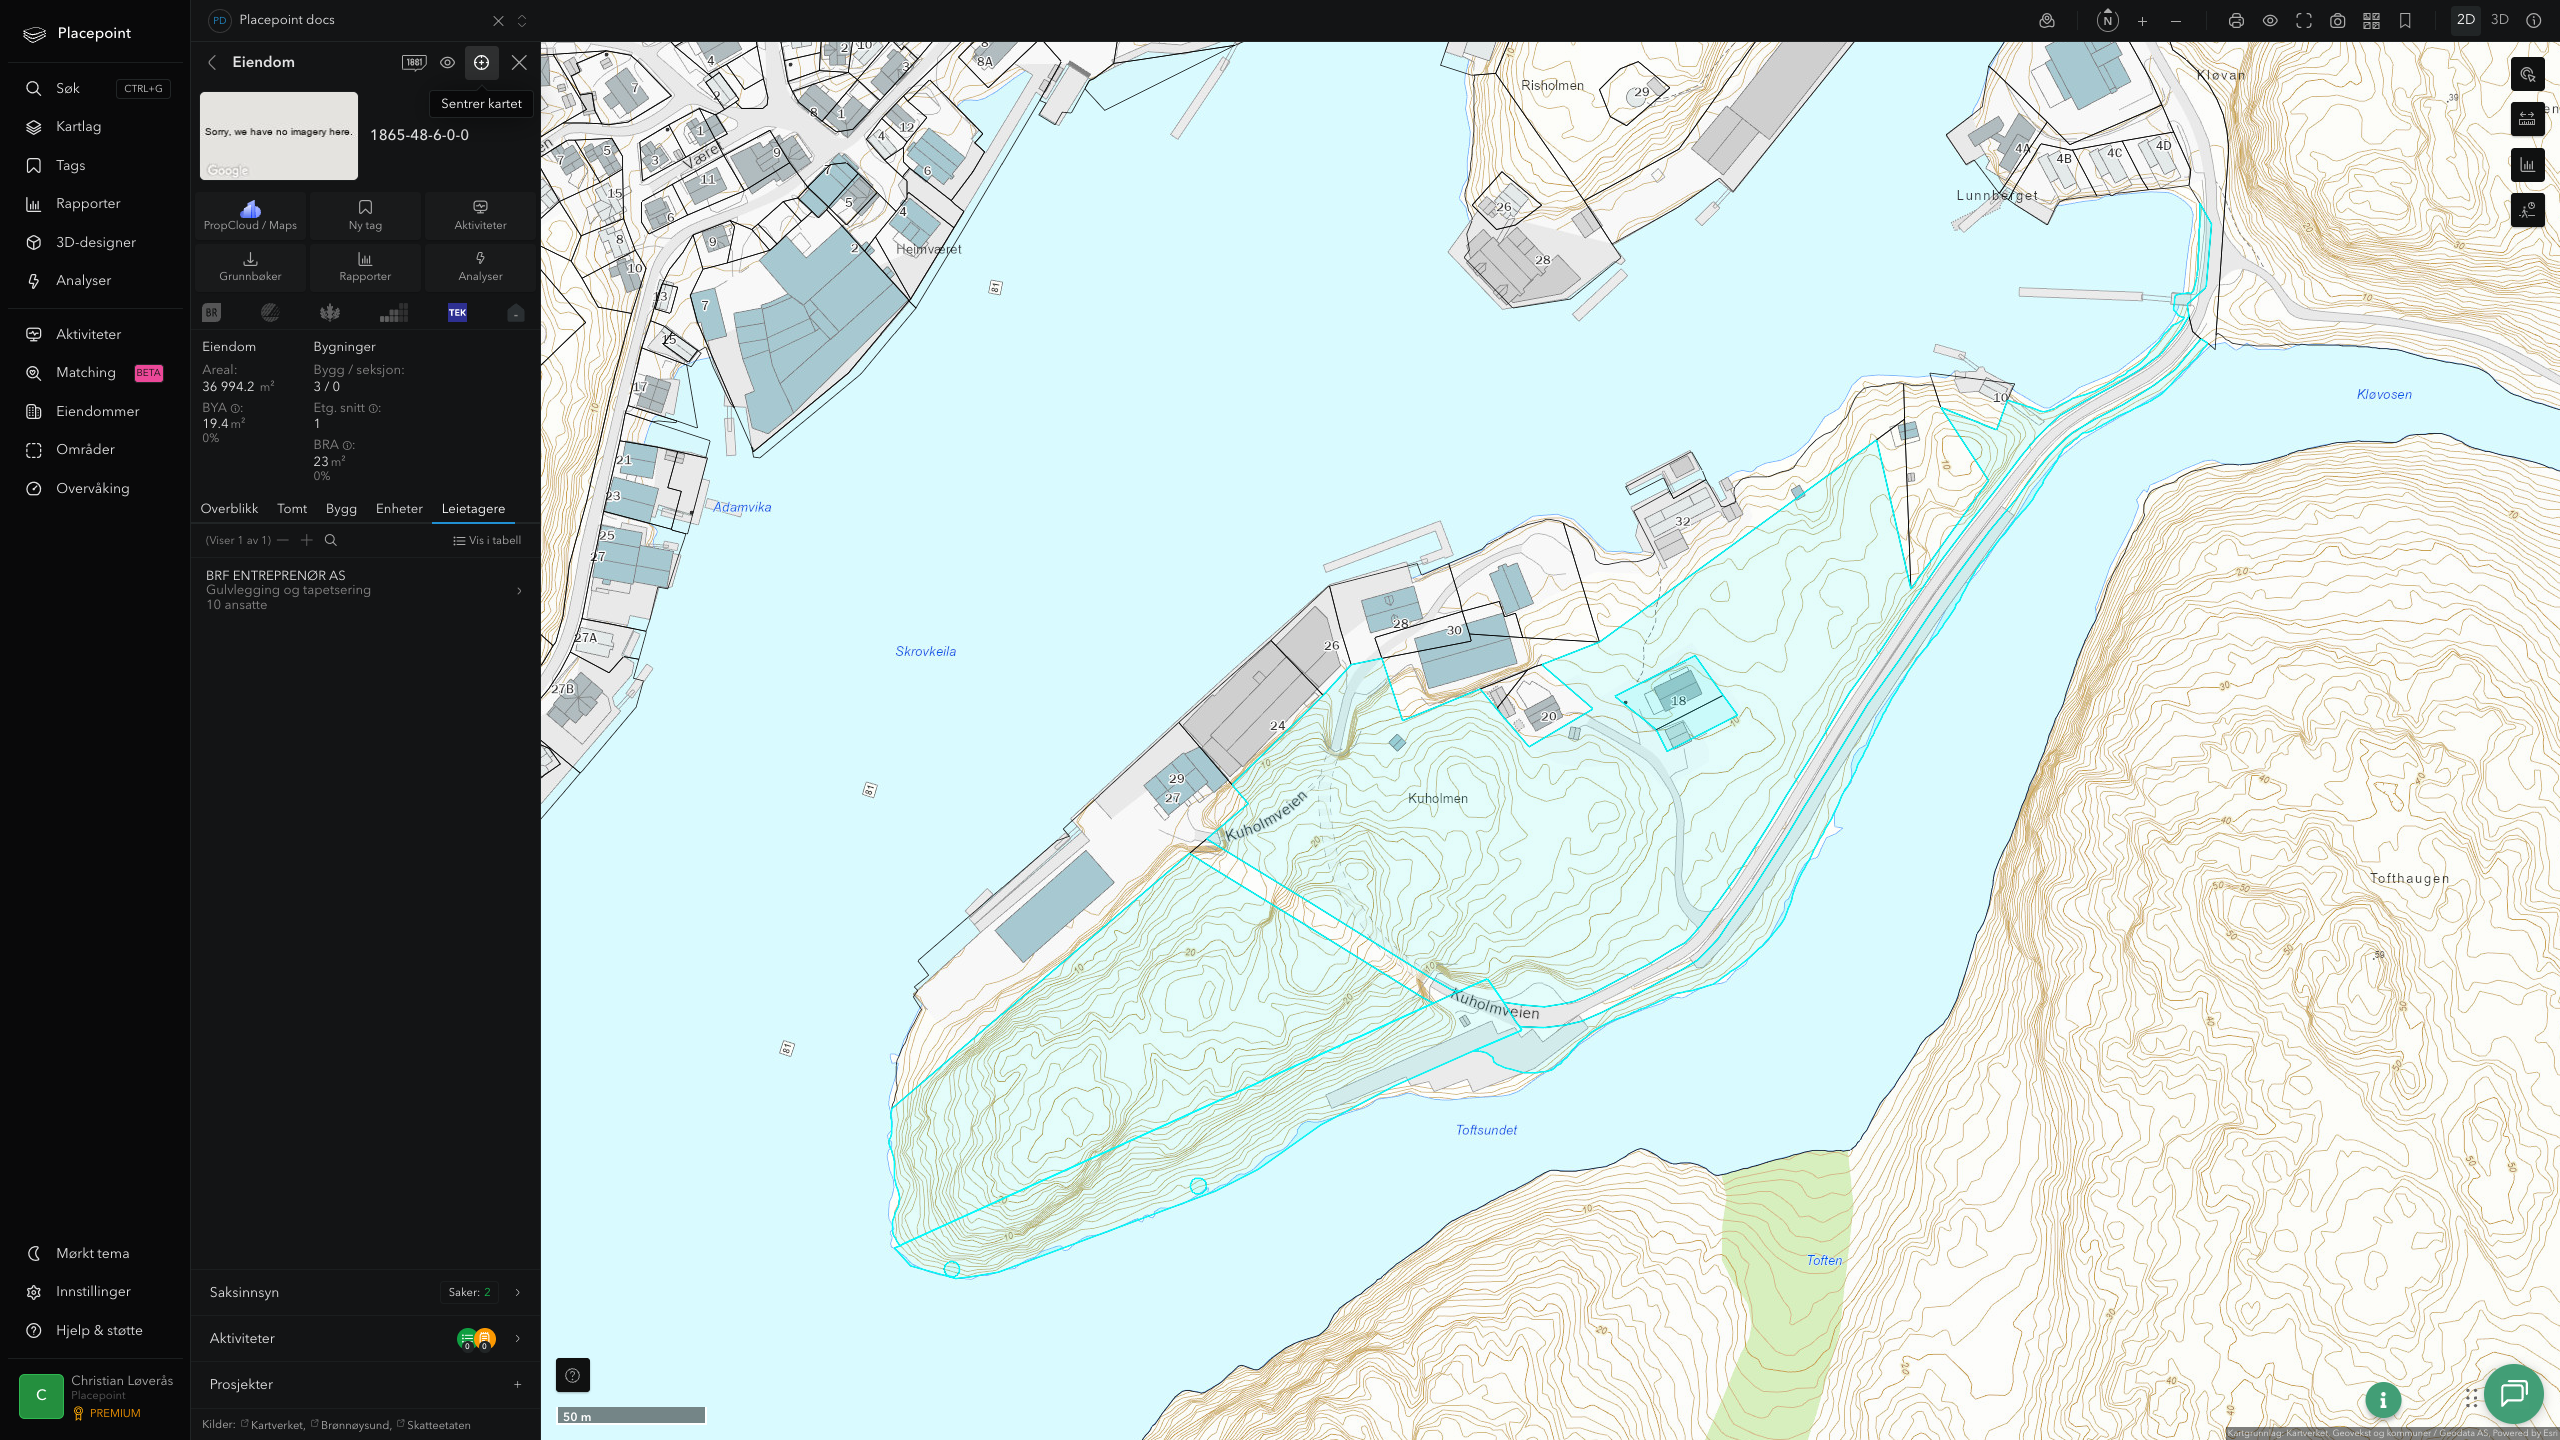
Task: Select the stepped bars data source icon
Action: click(x=394, y=313)
